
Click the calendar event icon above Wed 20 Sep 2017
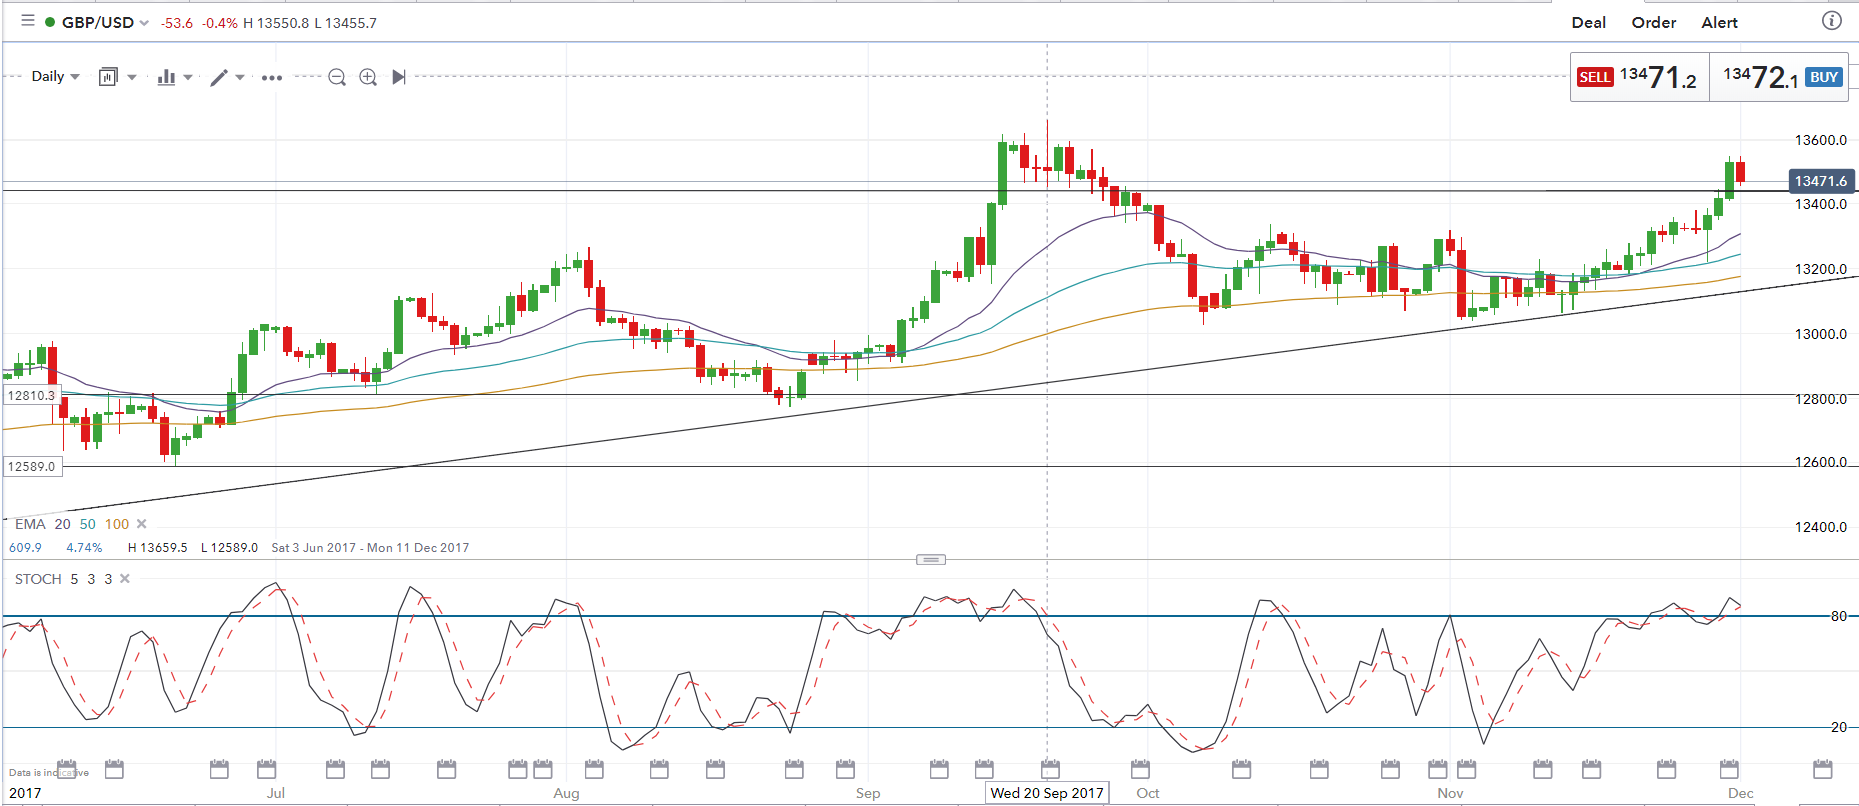(x=1050, y=769)
